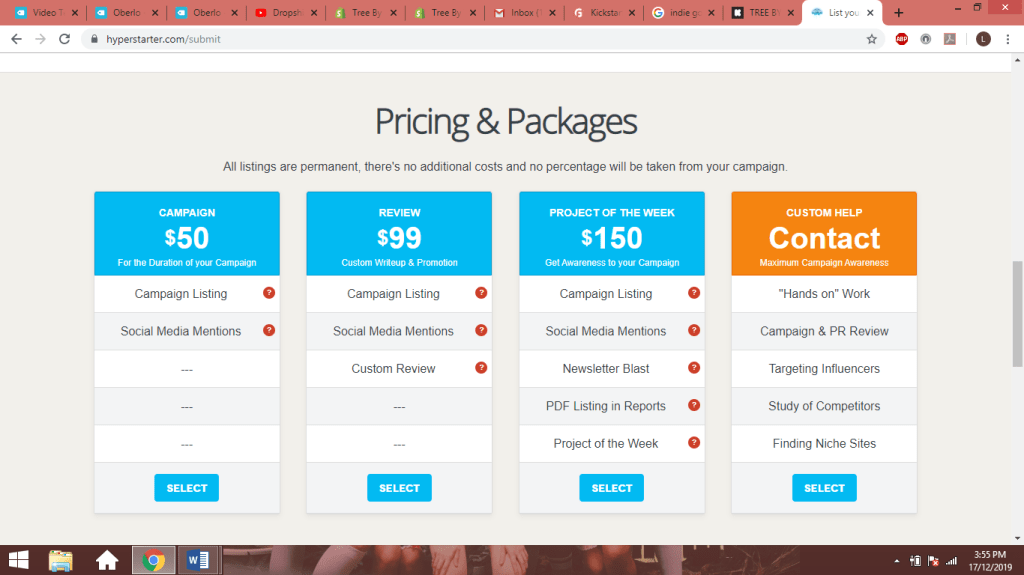Click the help icon beside Project of the Week

(x=694, y=442)
